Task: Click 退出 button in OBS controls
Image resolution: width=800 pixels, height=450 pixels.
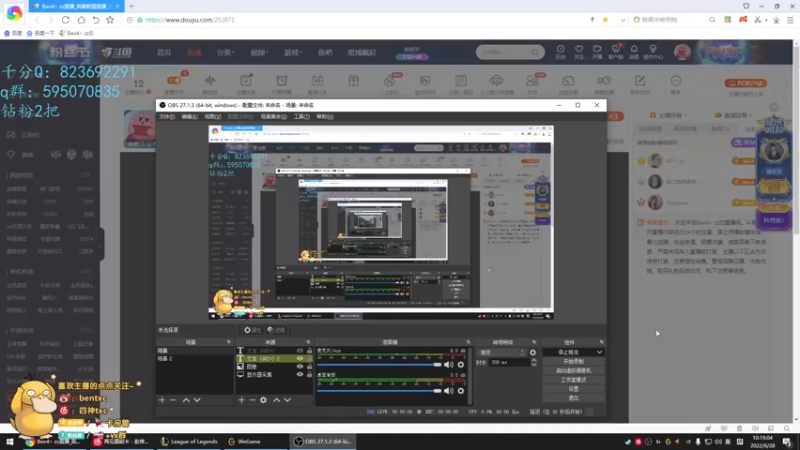Action: coord(573,398)
